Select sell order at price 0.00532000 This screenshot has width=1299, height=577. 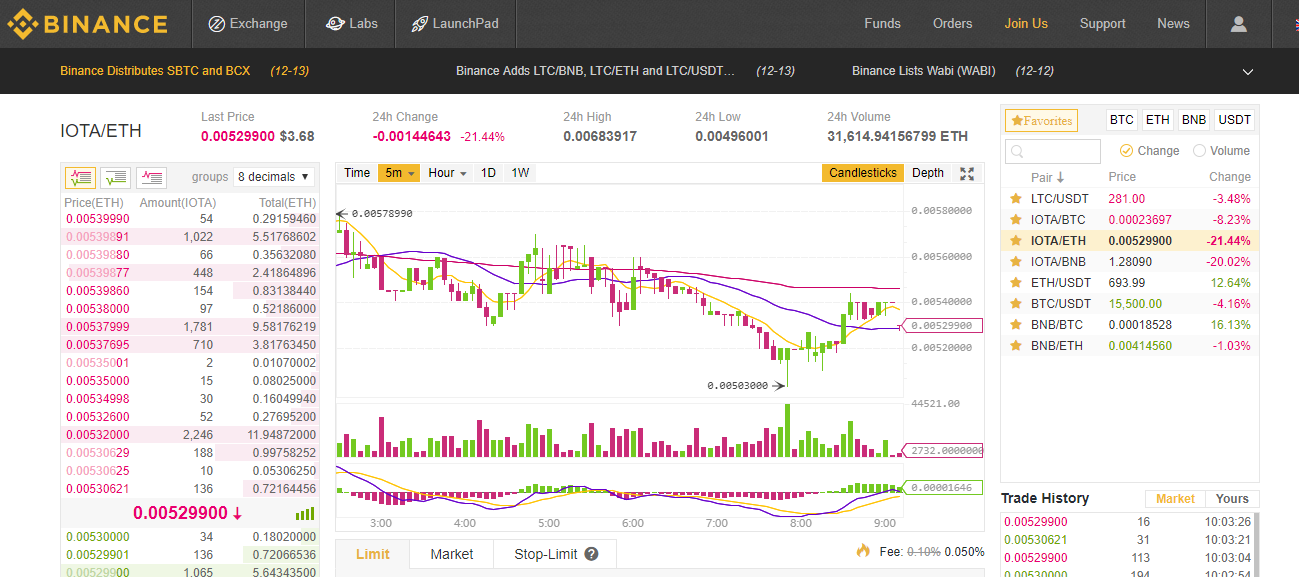(189, 435)
